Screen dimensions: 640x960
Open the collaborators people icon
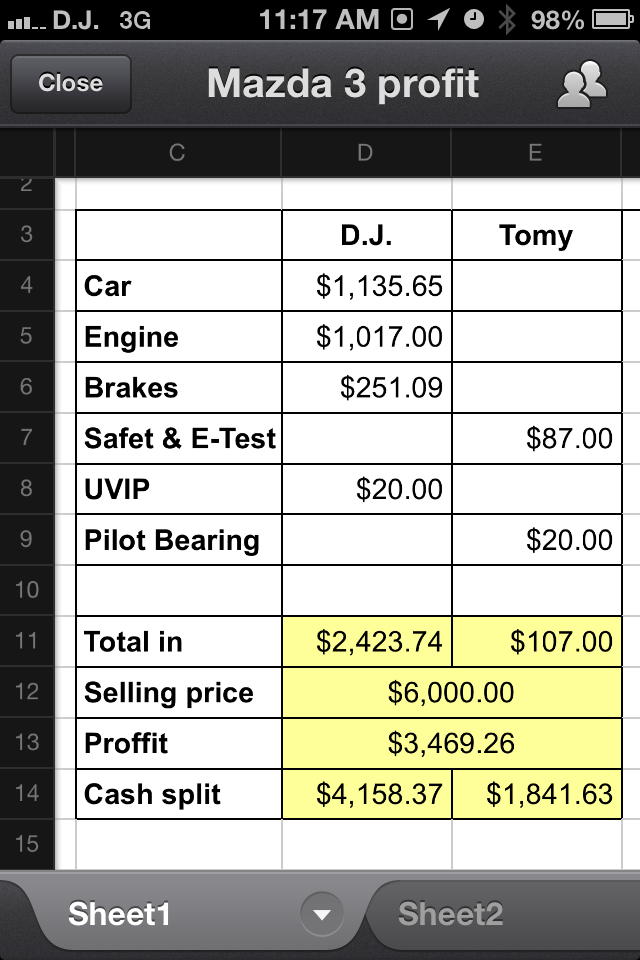[x=581, y=84]
